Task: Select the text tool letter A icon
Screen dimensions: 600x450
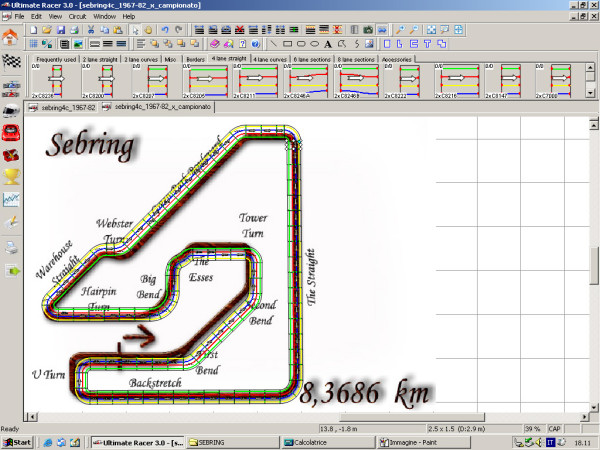Action: 328,44
